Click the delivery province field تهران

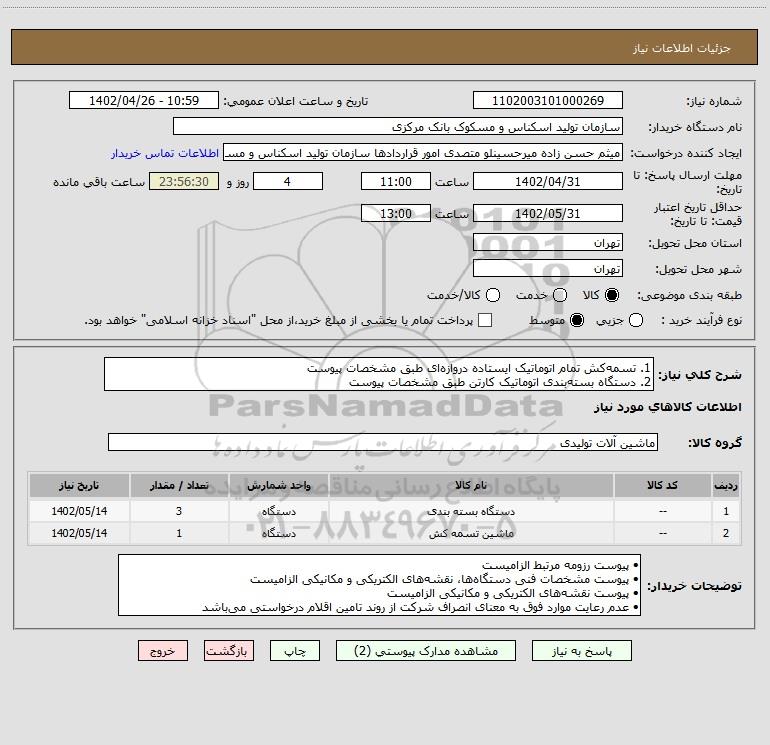click(548, 243)
